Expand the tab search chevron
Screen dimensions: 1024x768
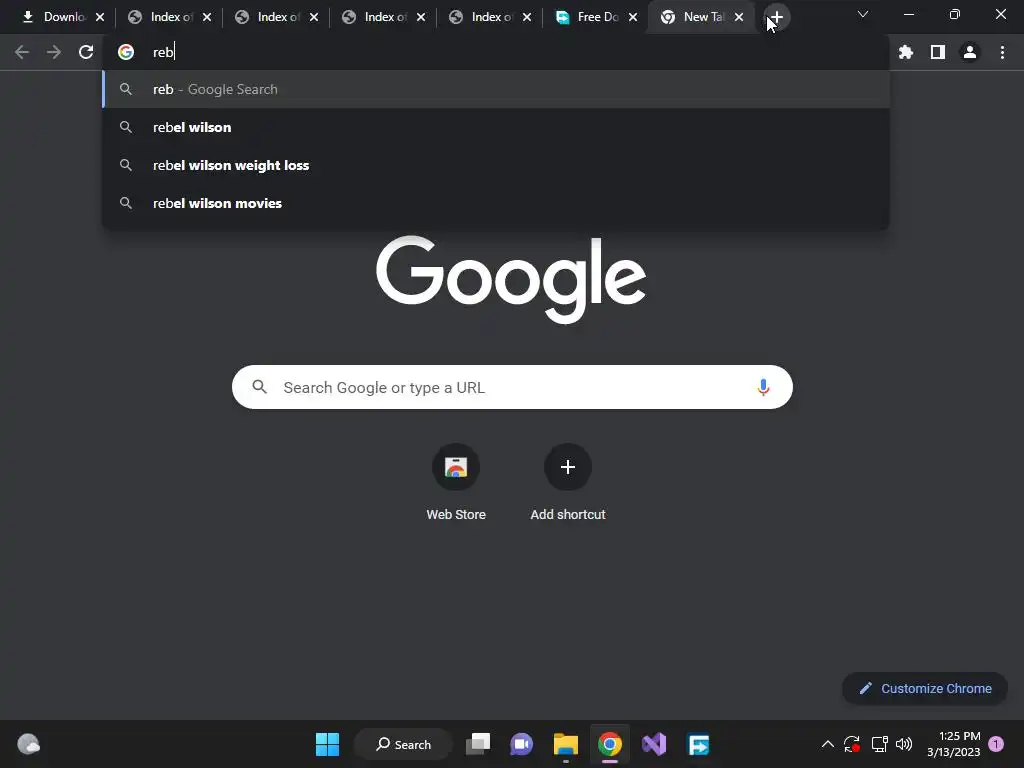tap(863, 14)
